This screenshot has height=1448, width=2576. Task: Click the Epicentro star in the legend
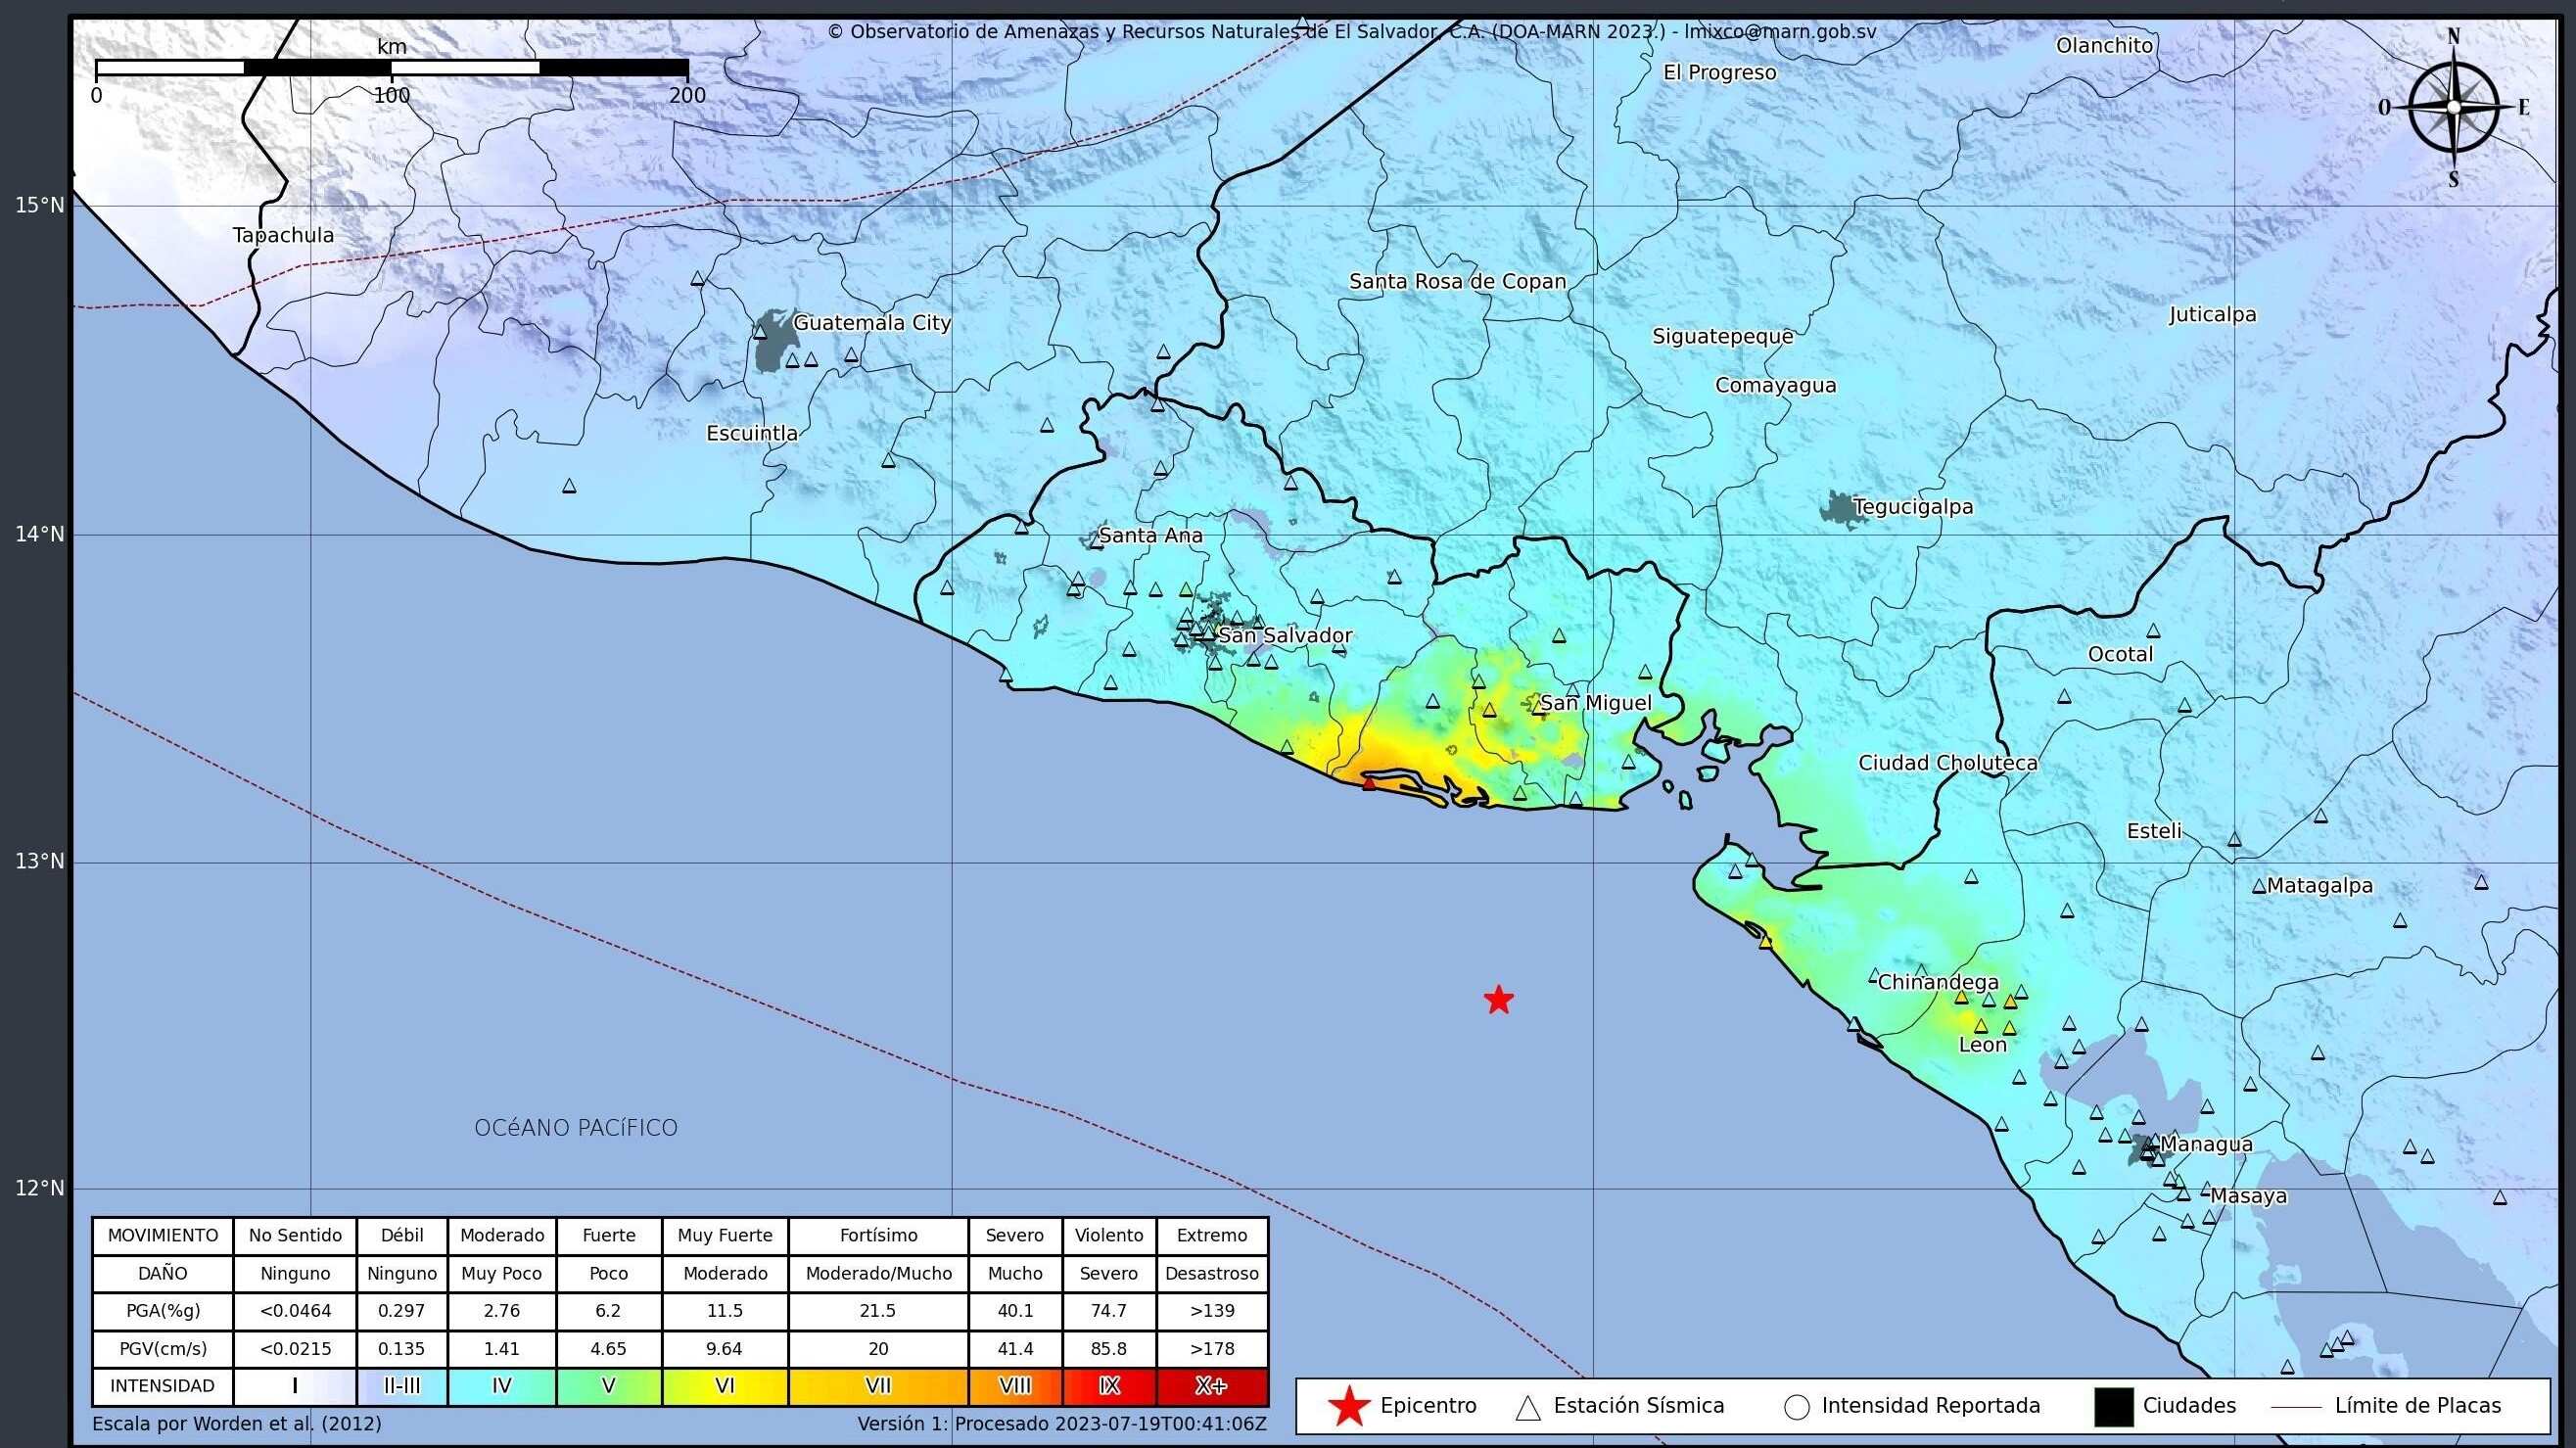point(1348,1406)
